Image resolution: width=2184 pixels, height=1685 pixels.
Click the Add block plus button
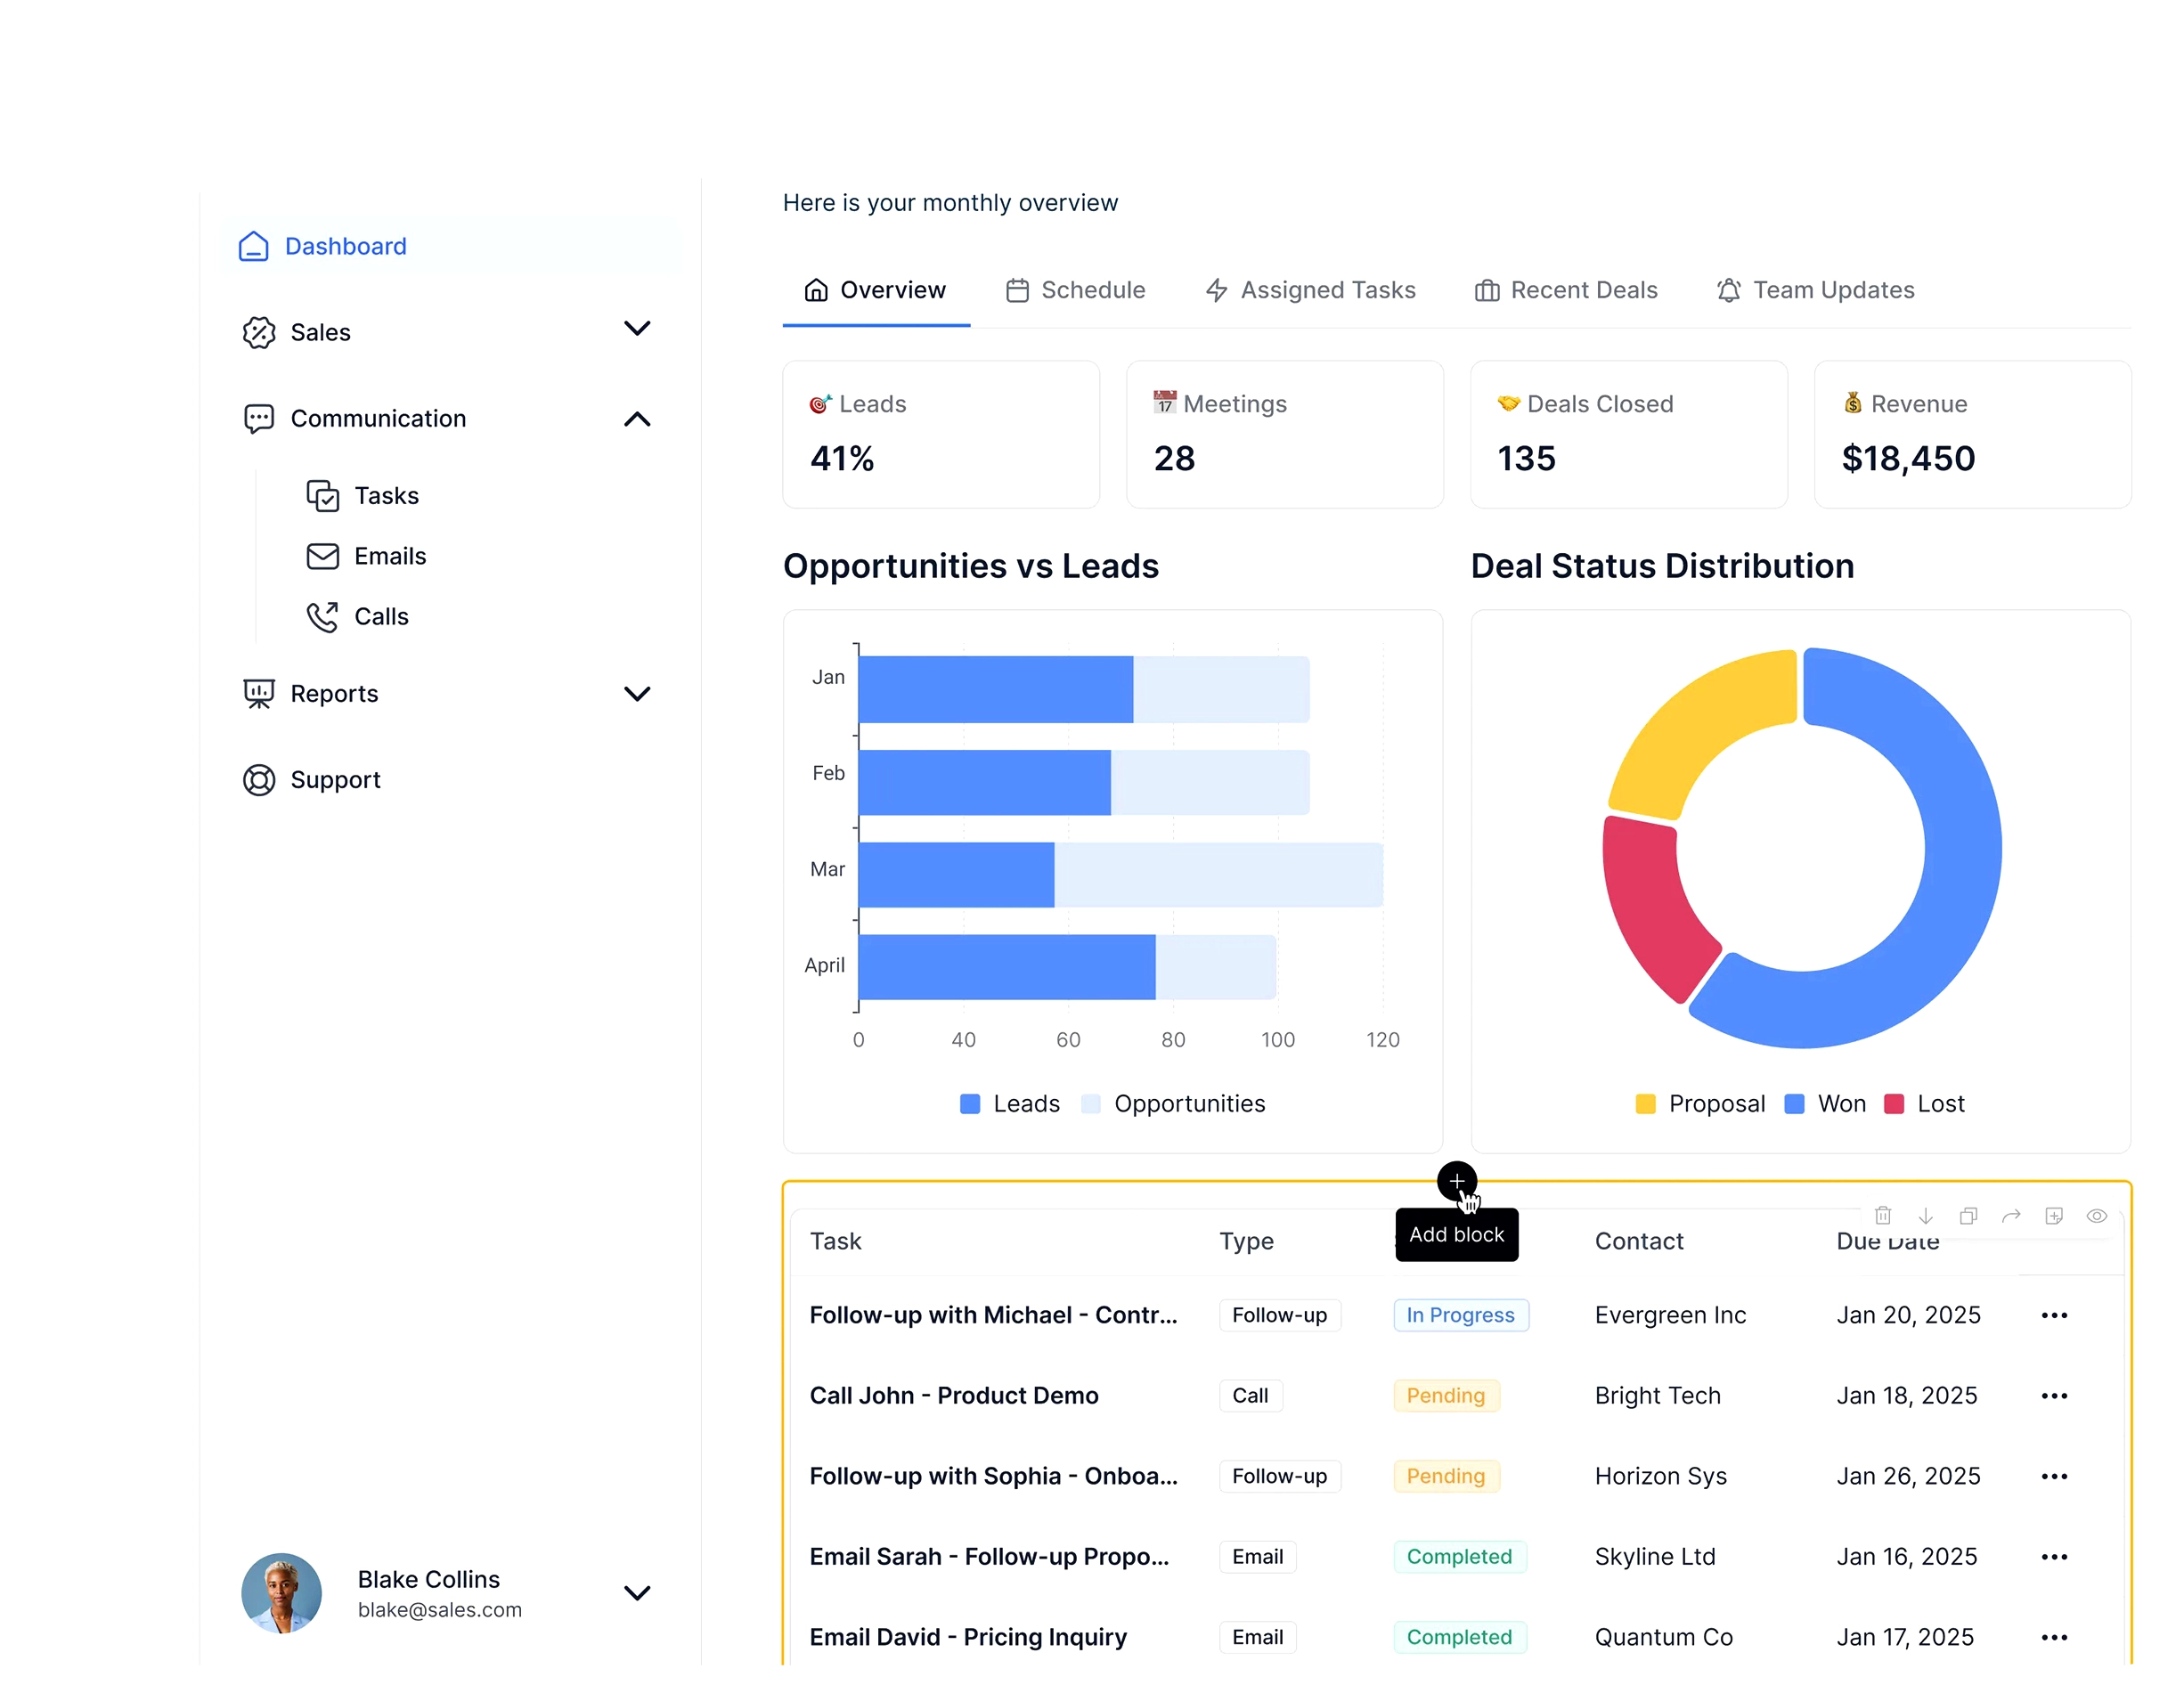click(x=1457, y=1182)
